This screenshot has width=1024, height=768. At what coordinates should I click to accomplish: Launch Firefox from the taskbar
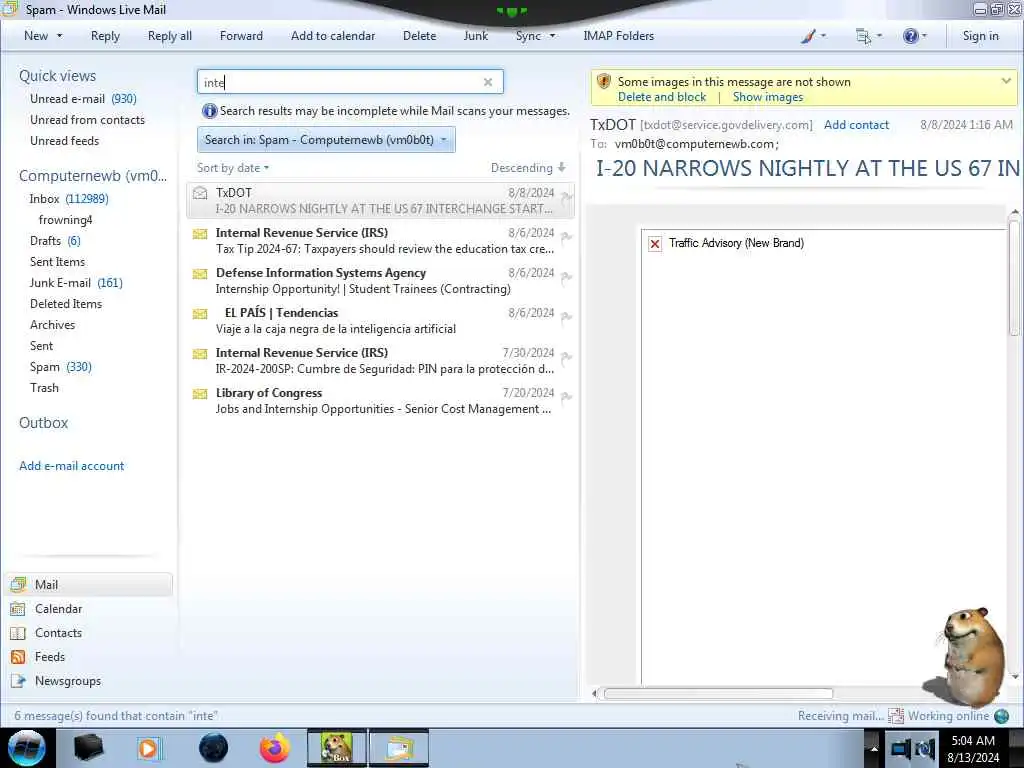(275, 748)
